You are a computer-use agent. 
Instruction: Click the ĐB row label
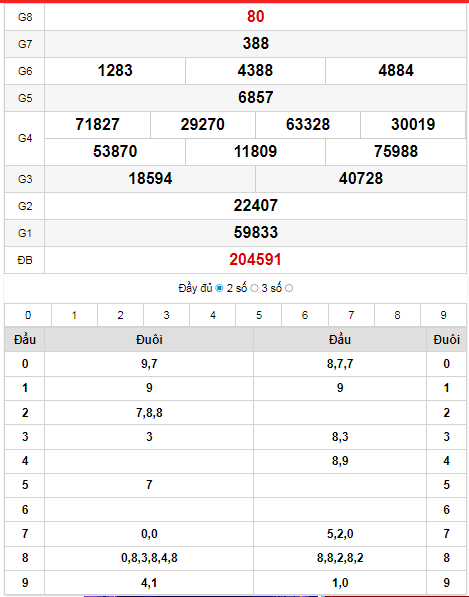click(x=25, y=260)
